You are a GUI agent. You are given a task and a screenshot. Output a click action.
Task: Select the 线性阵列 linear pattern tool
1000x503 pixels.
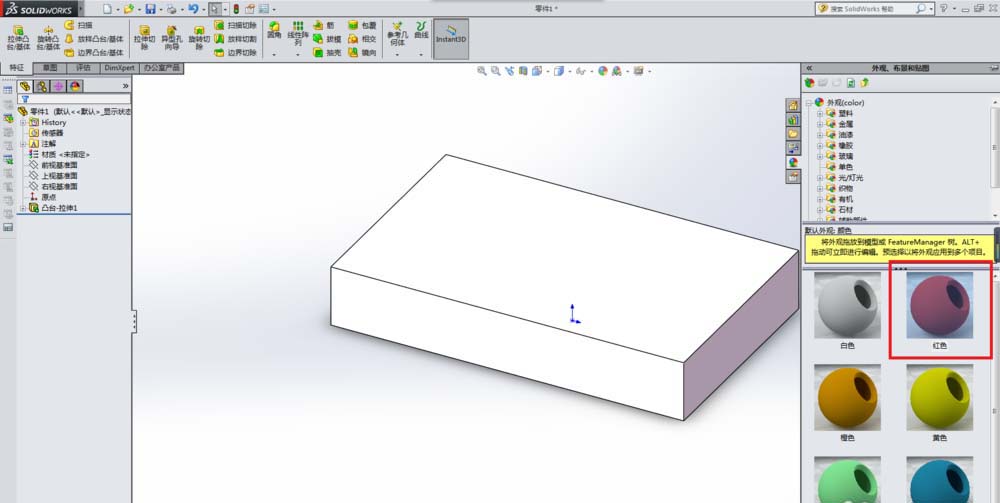click(298, 33)
